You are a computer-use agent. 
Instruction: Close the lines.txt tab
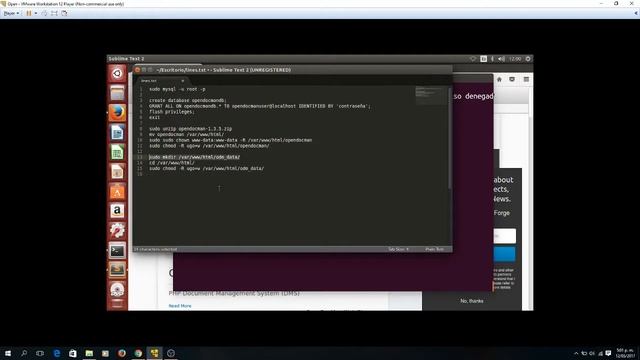(182, 80)
